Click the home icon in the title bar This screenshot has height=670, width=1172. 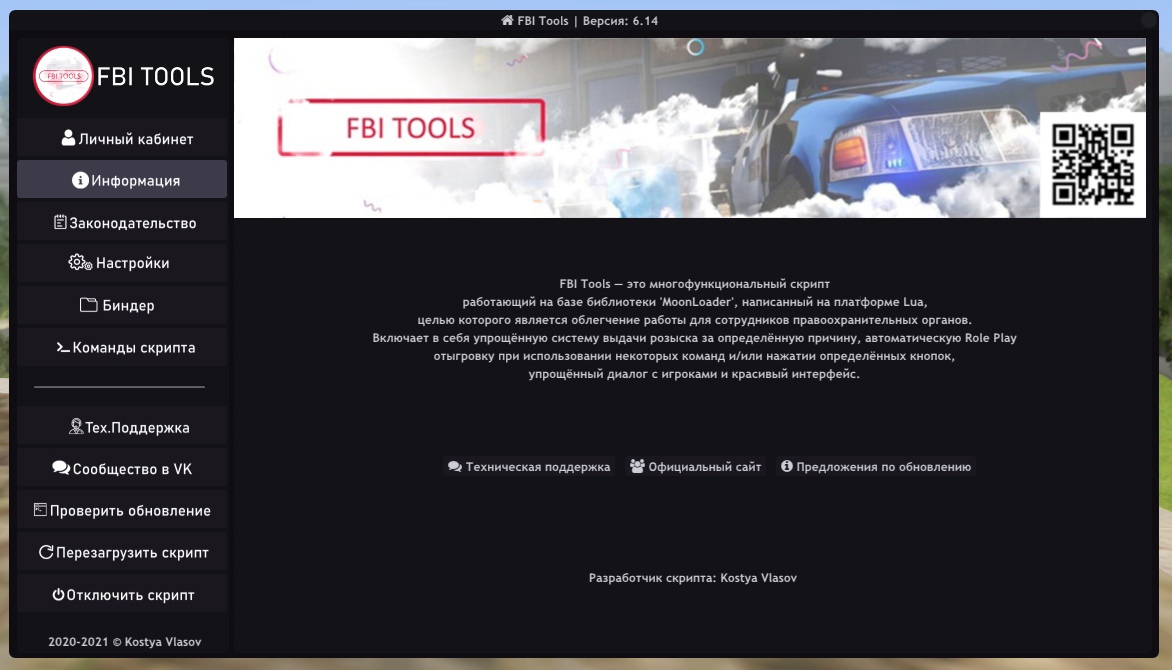pos(508,20)
